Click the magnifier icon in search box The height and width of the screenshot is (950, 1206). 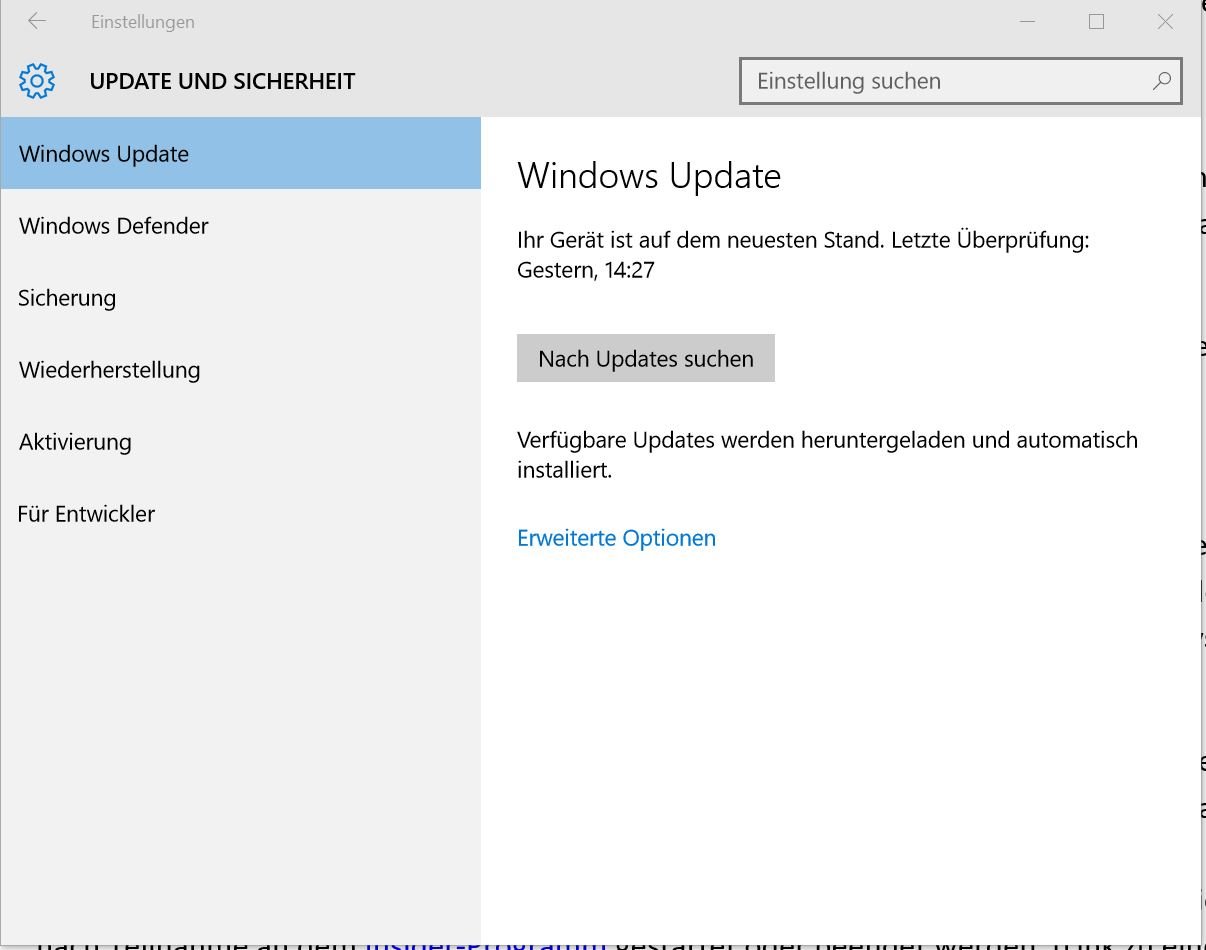coord(1161,81)
